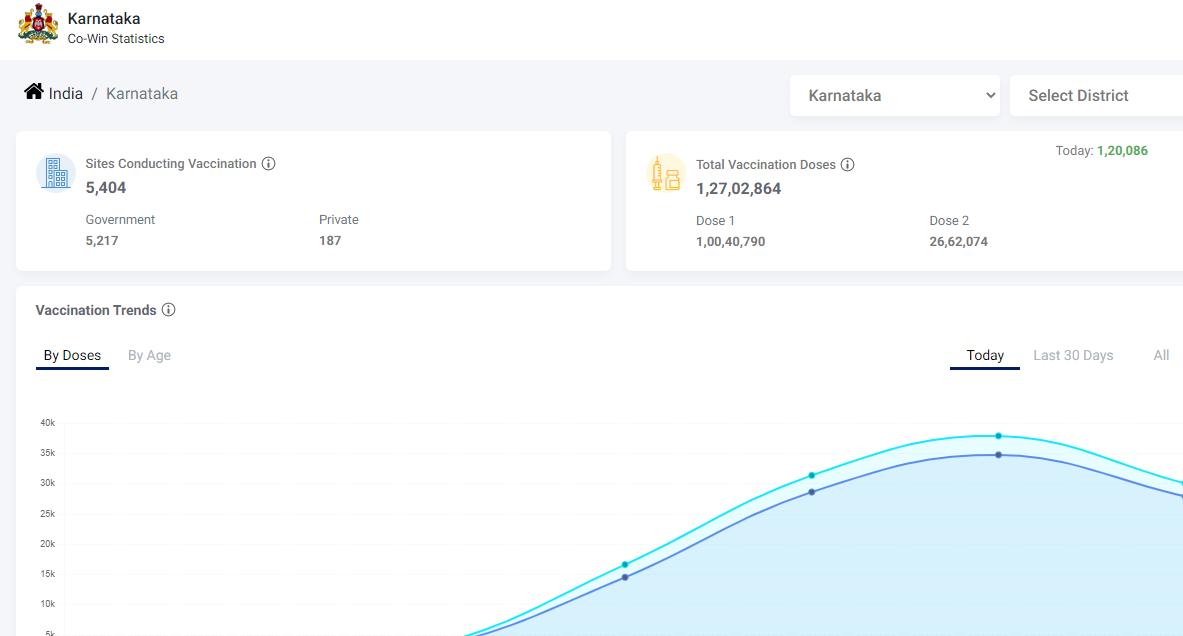Click the peak point on dark blue line
This screenshot has width=1183, height=636.
pos(998,455)
